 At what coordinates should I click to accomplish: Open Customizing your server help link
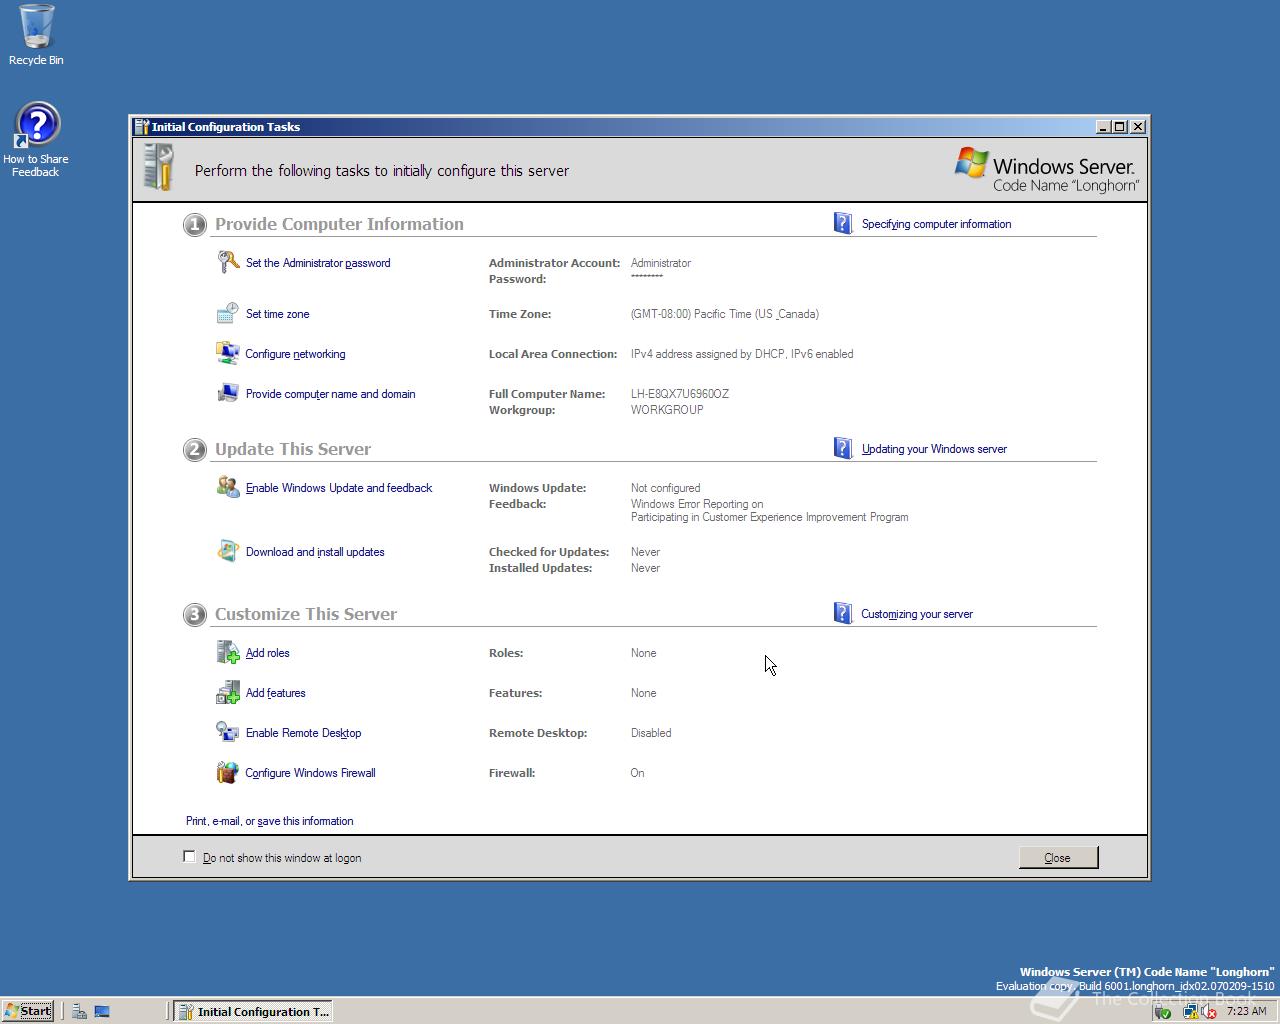917,614
